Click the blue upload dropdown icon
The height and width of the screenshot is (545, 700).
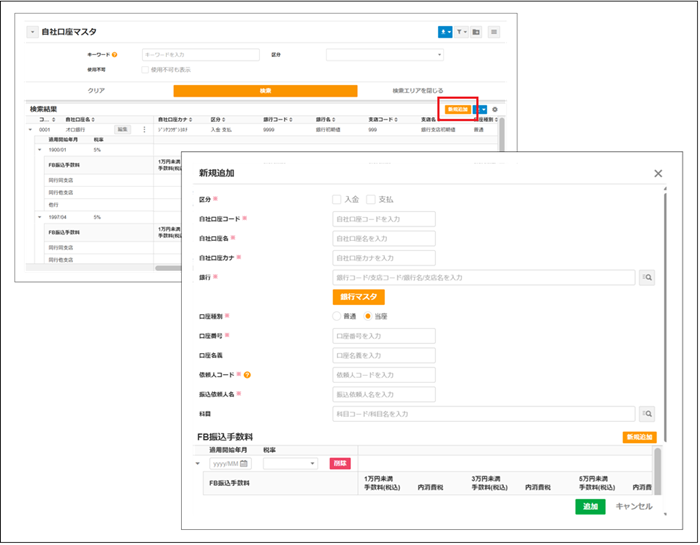tap(445, 32)
